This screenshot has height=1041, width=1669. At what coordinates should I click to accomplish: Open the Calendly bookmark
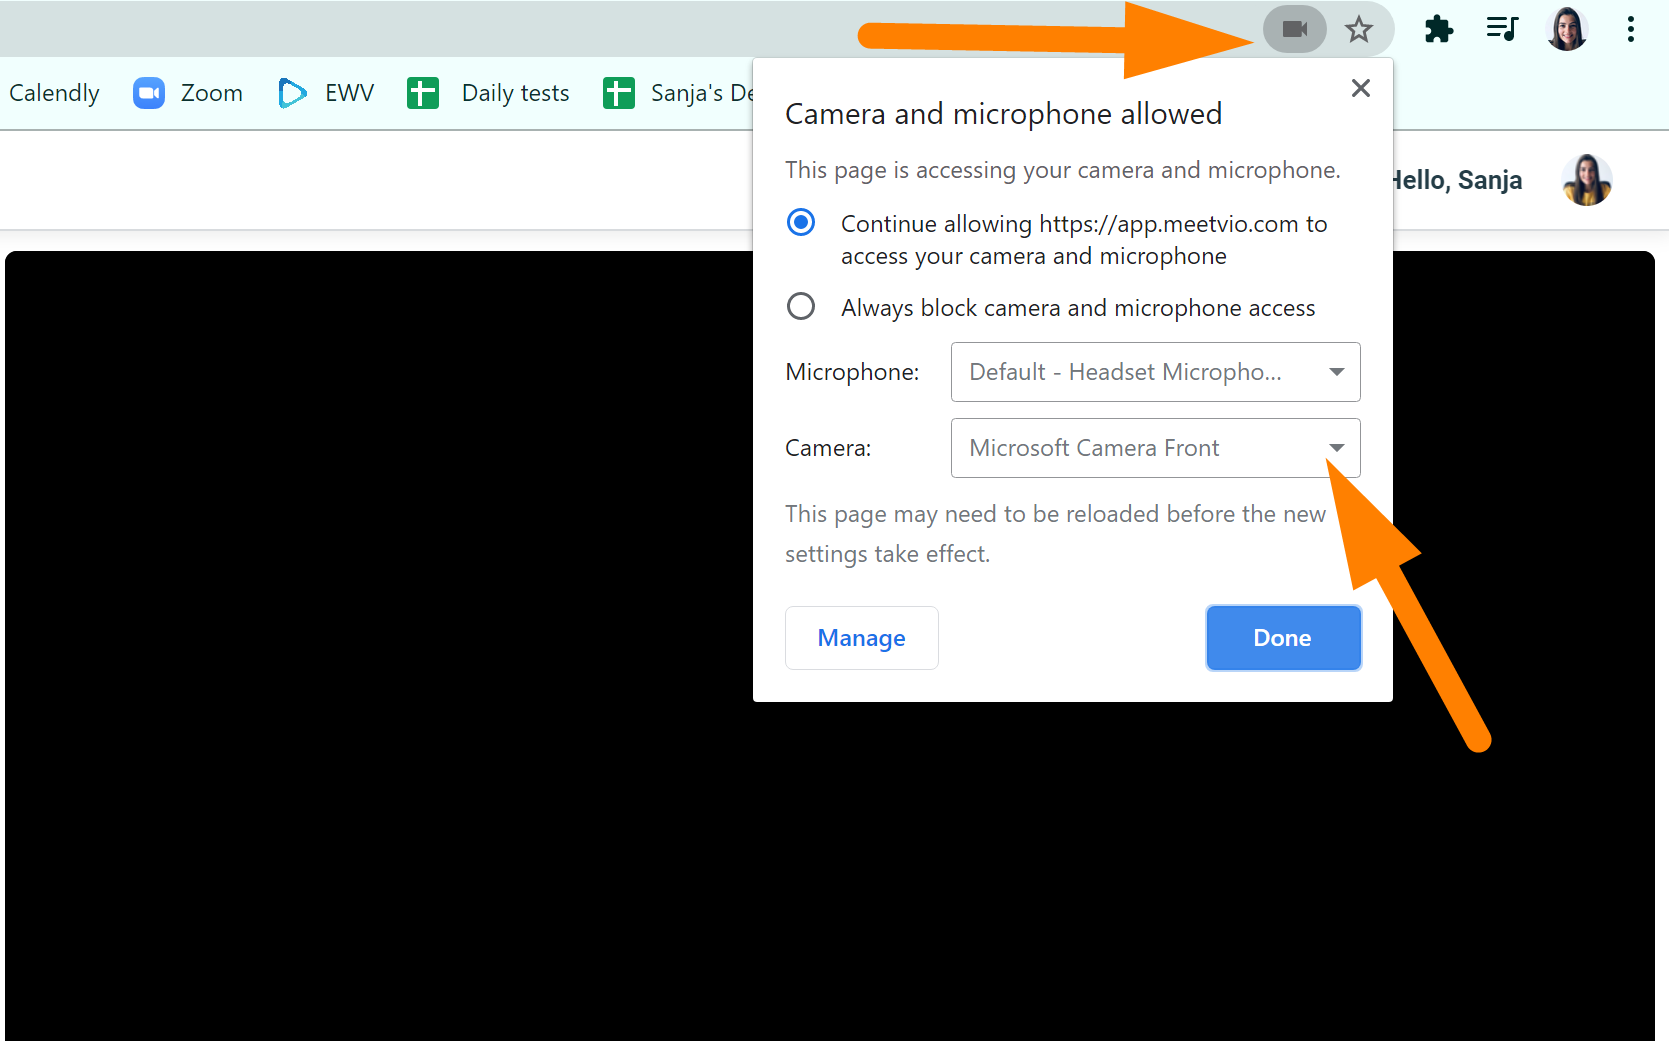(54, 93)
